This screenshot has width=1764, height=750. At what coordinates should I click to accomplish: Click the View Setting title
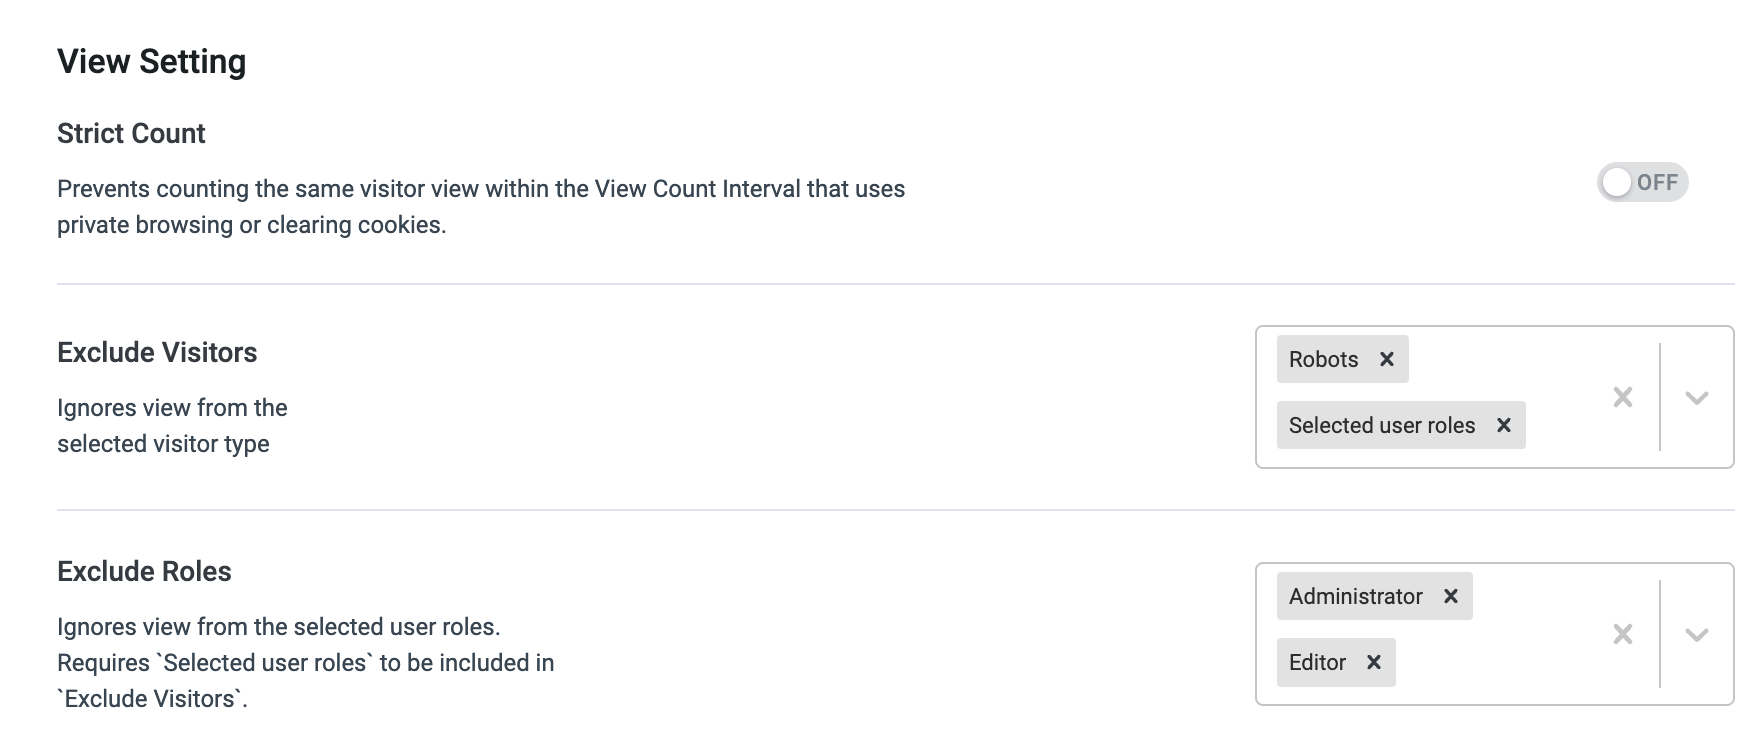point(151,61)
